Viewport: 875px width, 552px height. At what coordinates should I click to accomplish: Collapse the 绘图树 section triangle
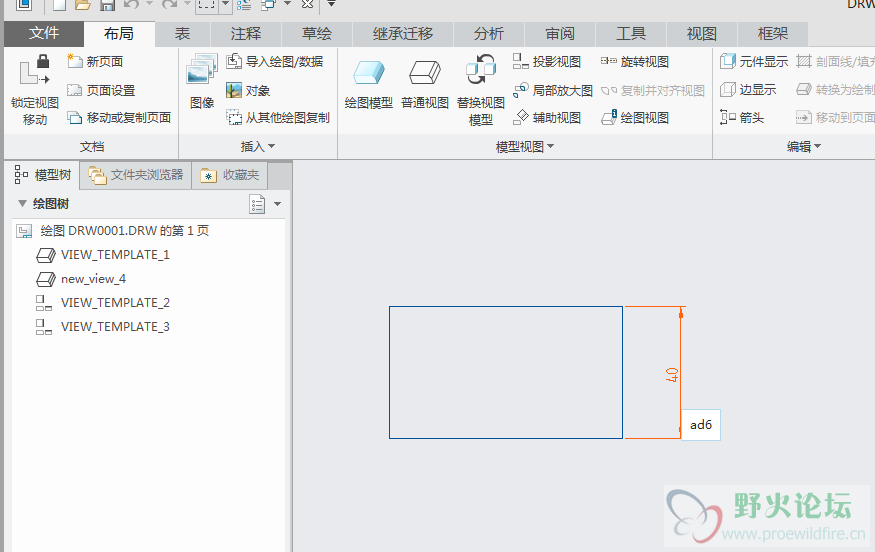click(22, 204)
